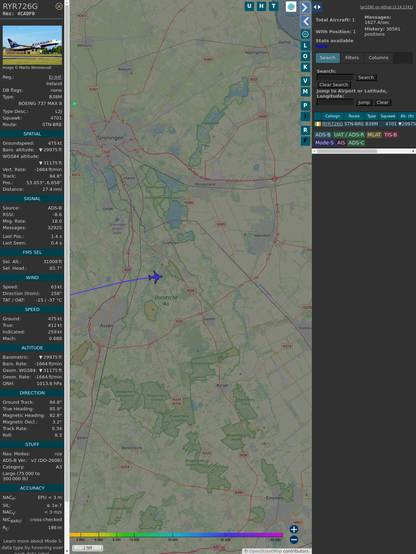Click the Ireland flag icon in table row
This screenshot has height=554, width=416.
pyautogui.click(x=318, y=124)
